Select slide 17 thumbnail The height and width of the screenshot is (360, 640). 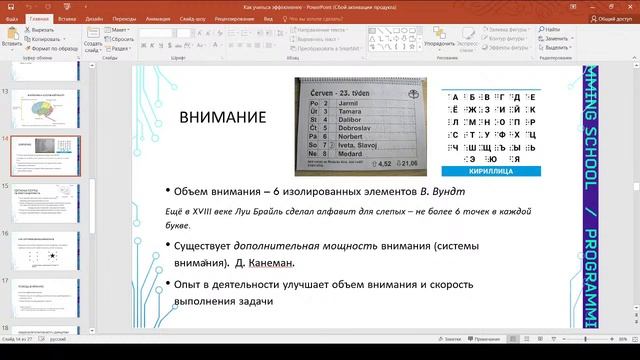(x=46, y=298)
